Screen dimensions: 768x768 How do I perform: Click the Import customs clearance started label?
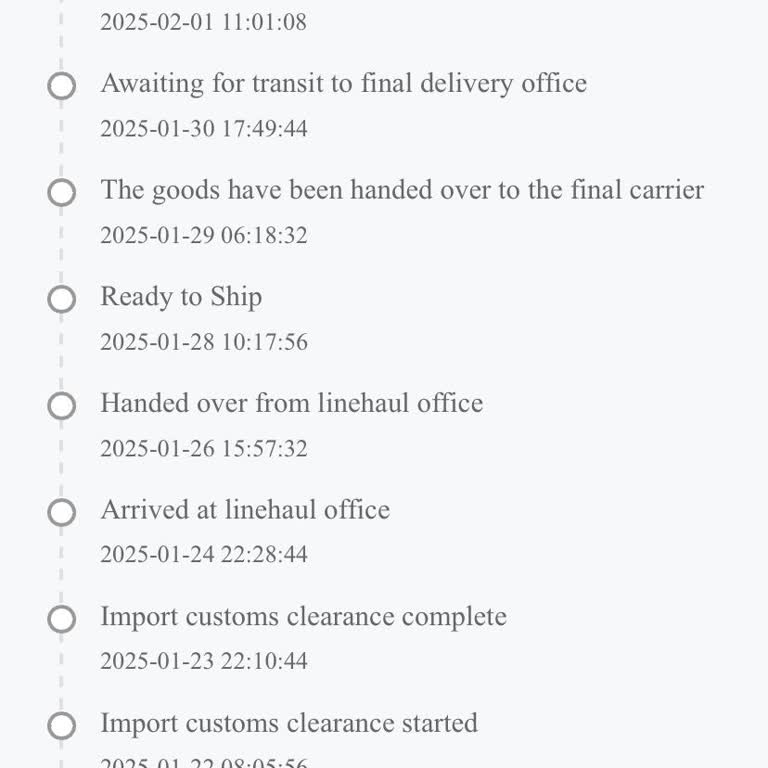[289, 723]
